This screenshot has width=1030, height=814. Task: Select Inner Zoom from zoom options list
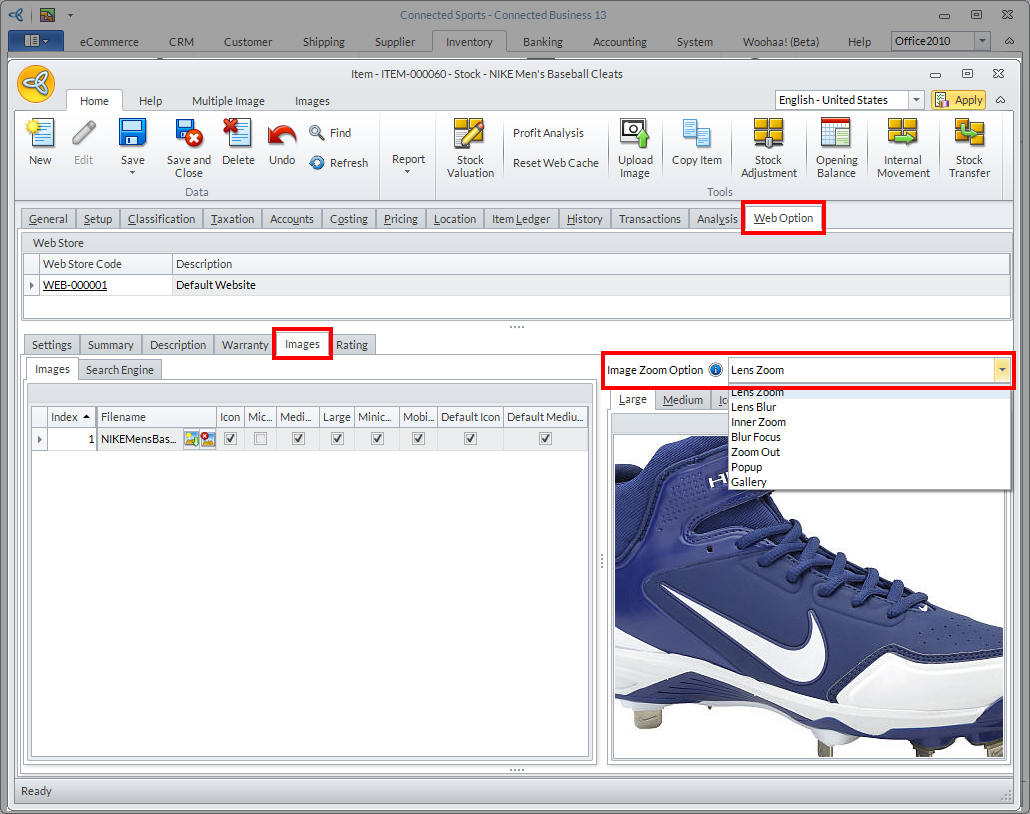[x=758, y=422]
